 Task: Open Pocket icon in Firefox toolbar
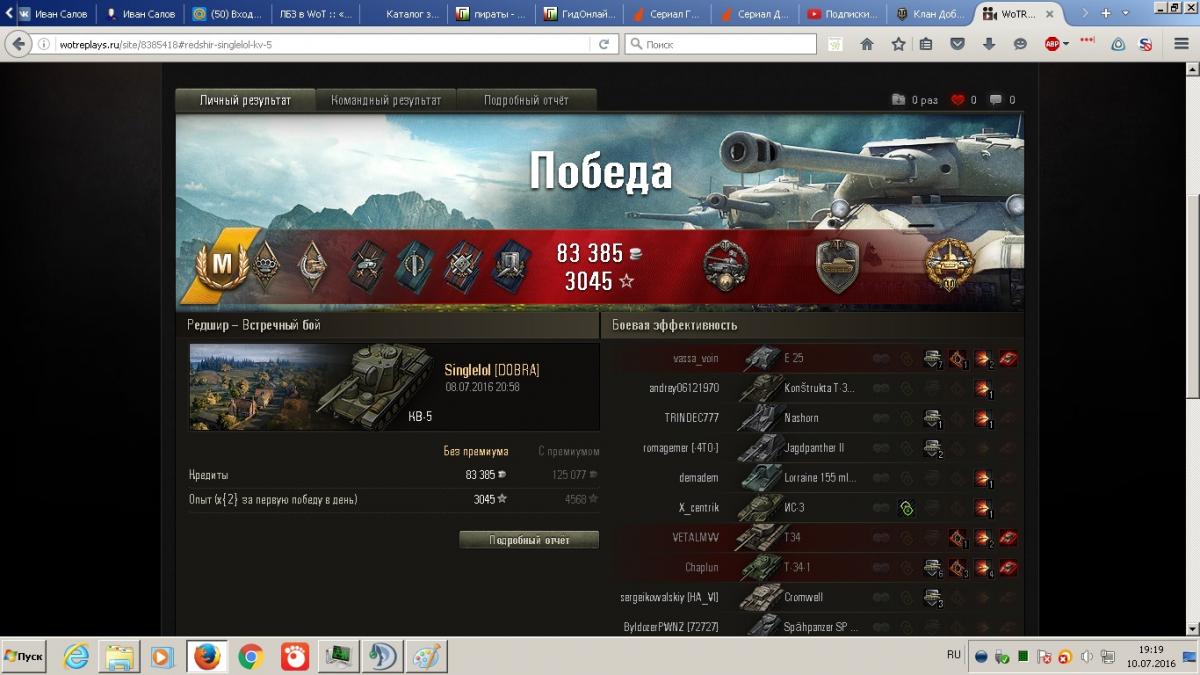coord(958,44)
